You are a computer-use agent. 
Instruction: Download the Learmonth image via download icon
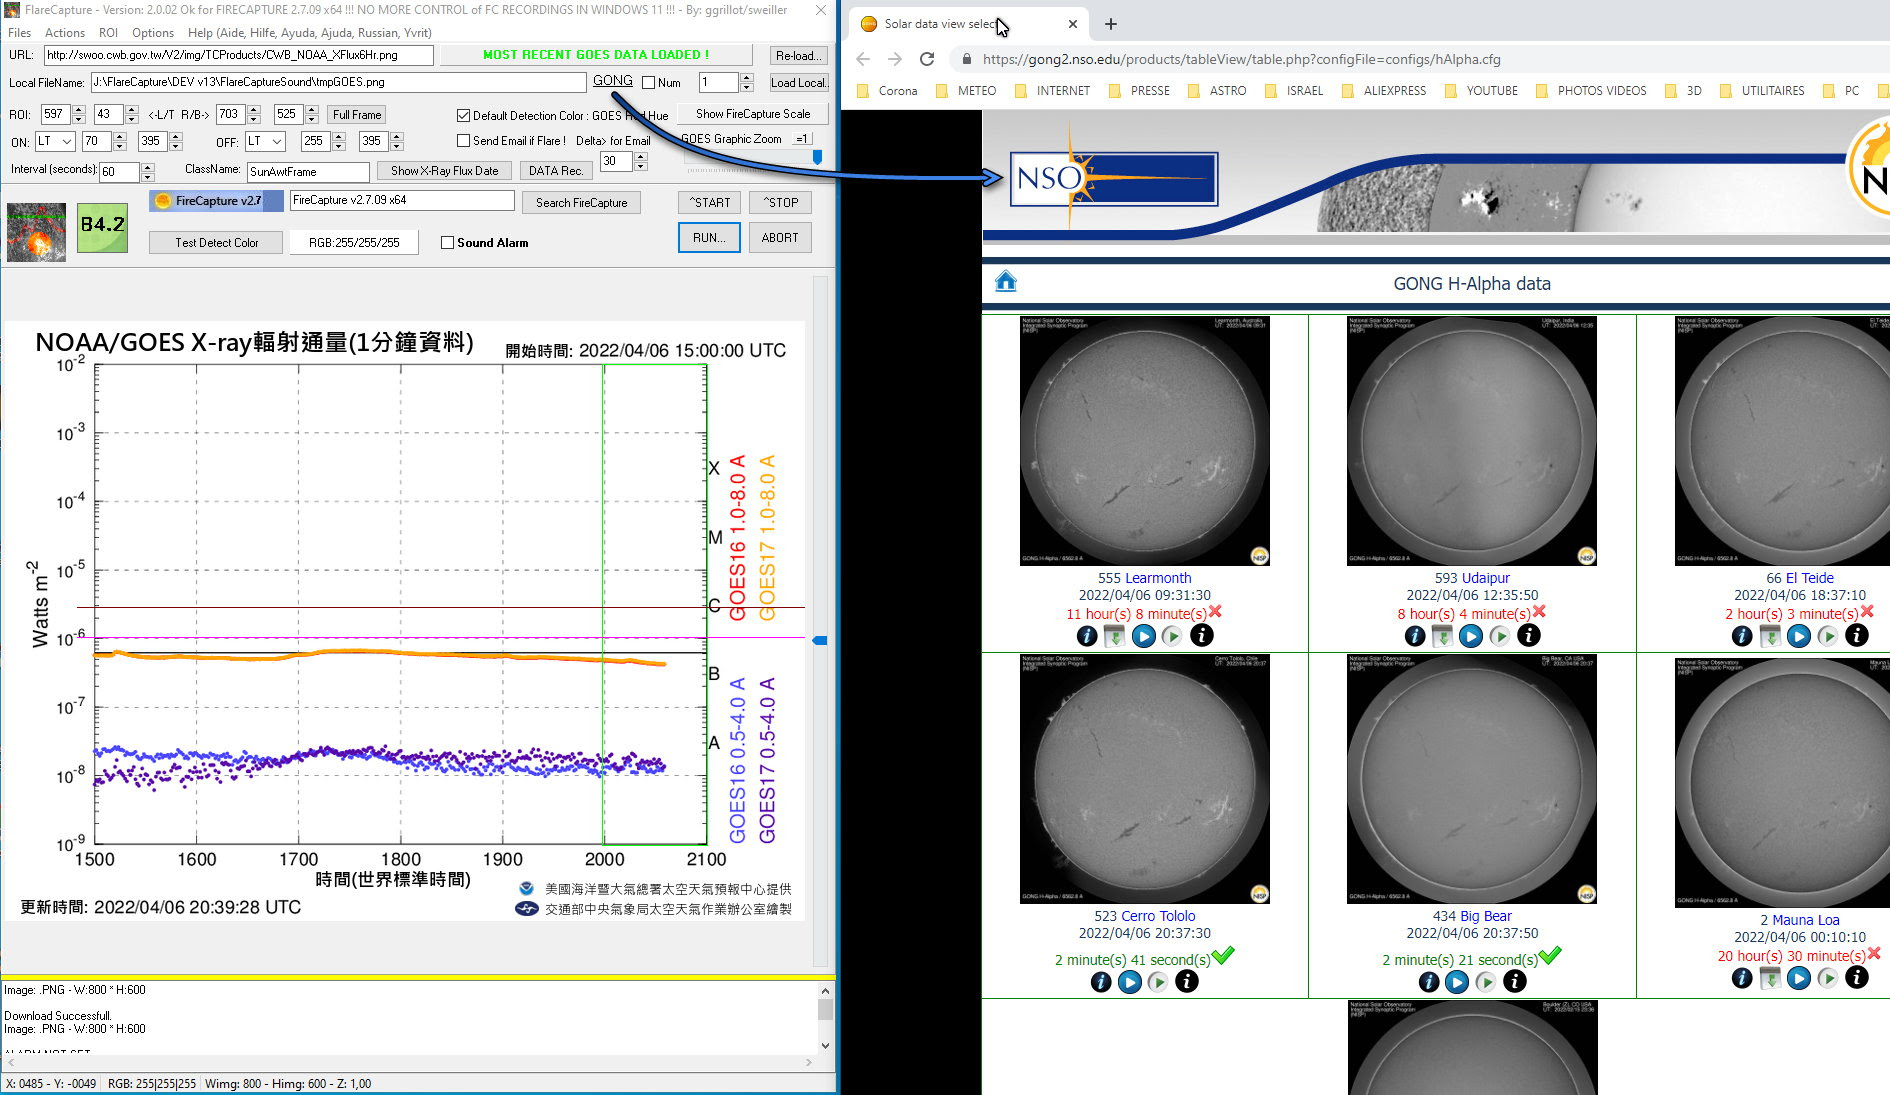coord(1115,636)
